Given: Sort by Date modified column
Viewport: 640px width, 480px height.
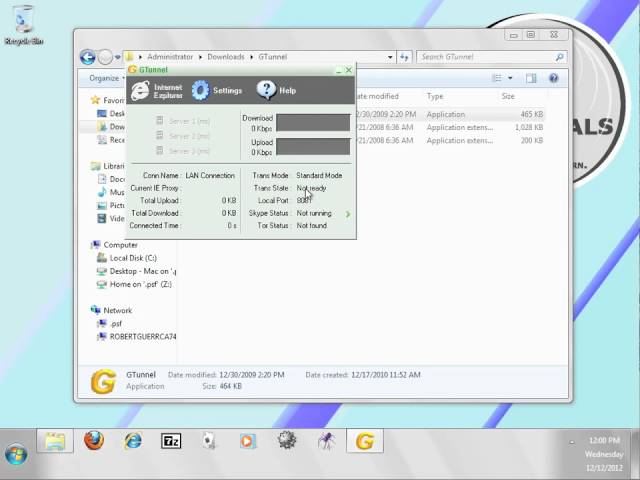Looking at the screenshot, I should (x=378, y=96).
